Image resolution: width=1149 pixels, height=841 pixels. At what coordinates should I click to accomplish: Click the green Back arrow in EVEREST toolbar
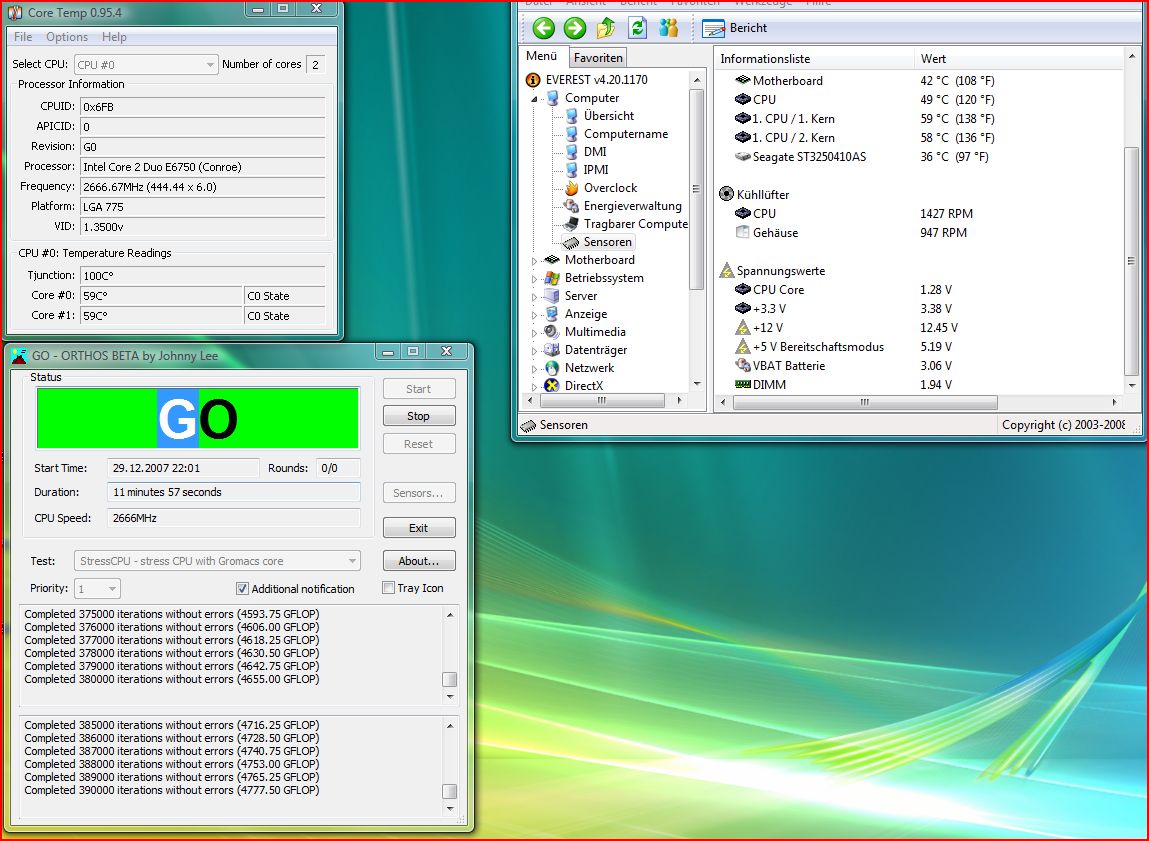544,29
